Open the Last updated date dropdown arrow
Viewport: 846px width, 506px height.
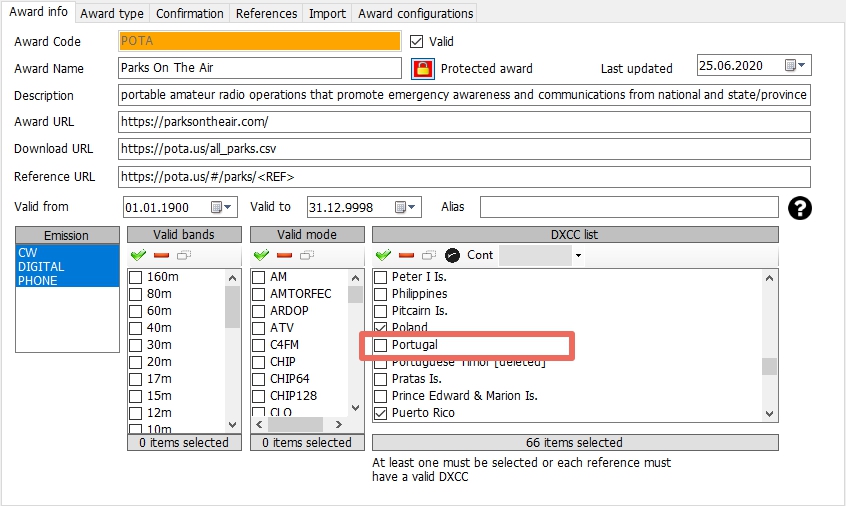point(802,65)
